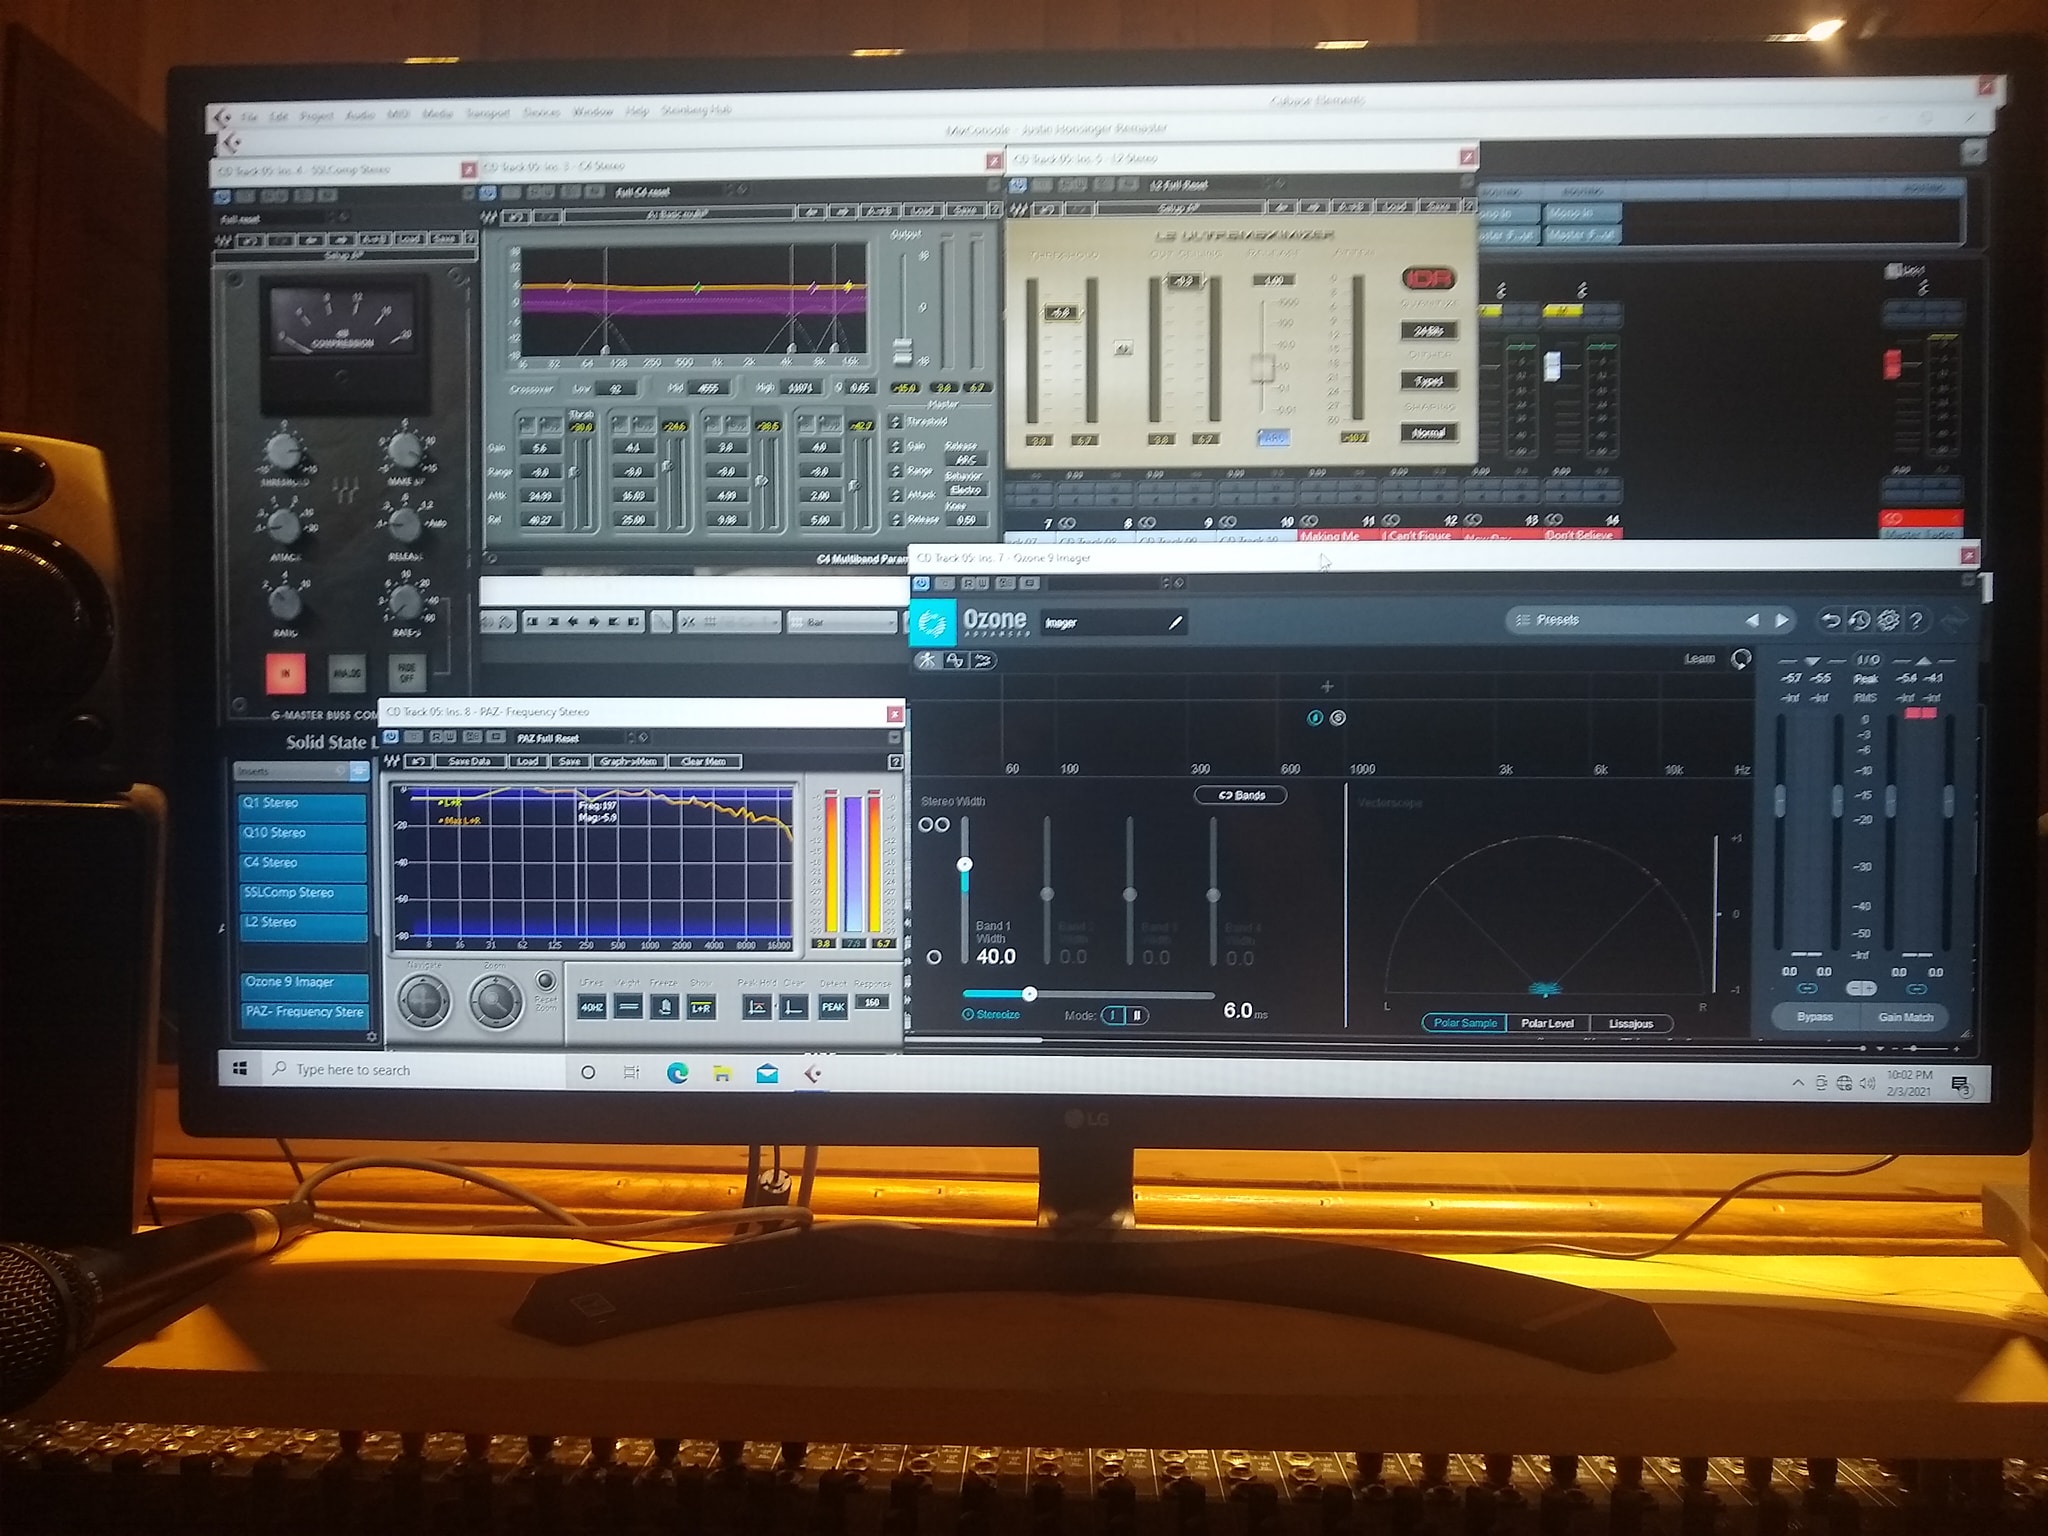Toggle band solo S icon in Ozone spectrum
The image size is (2048, 1536).
click(1338, 717)
